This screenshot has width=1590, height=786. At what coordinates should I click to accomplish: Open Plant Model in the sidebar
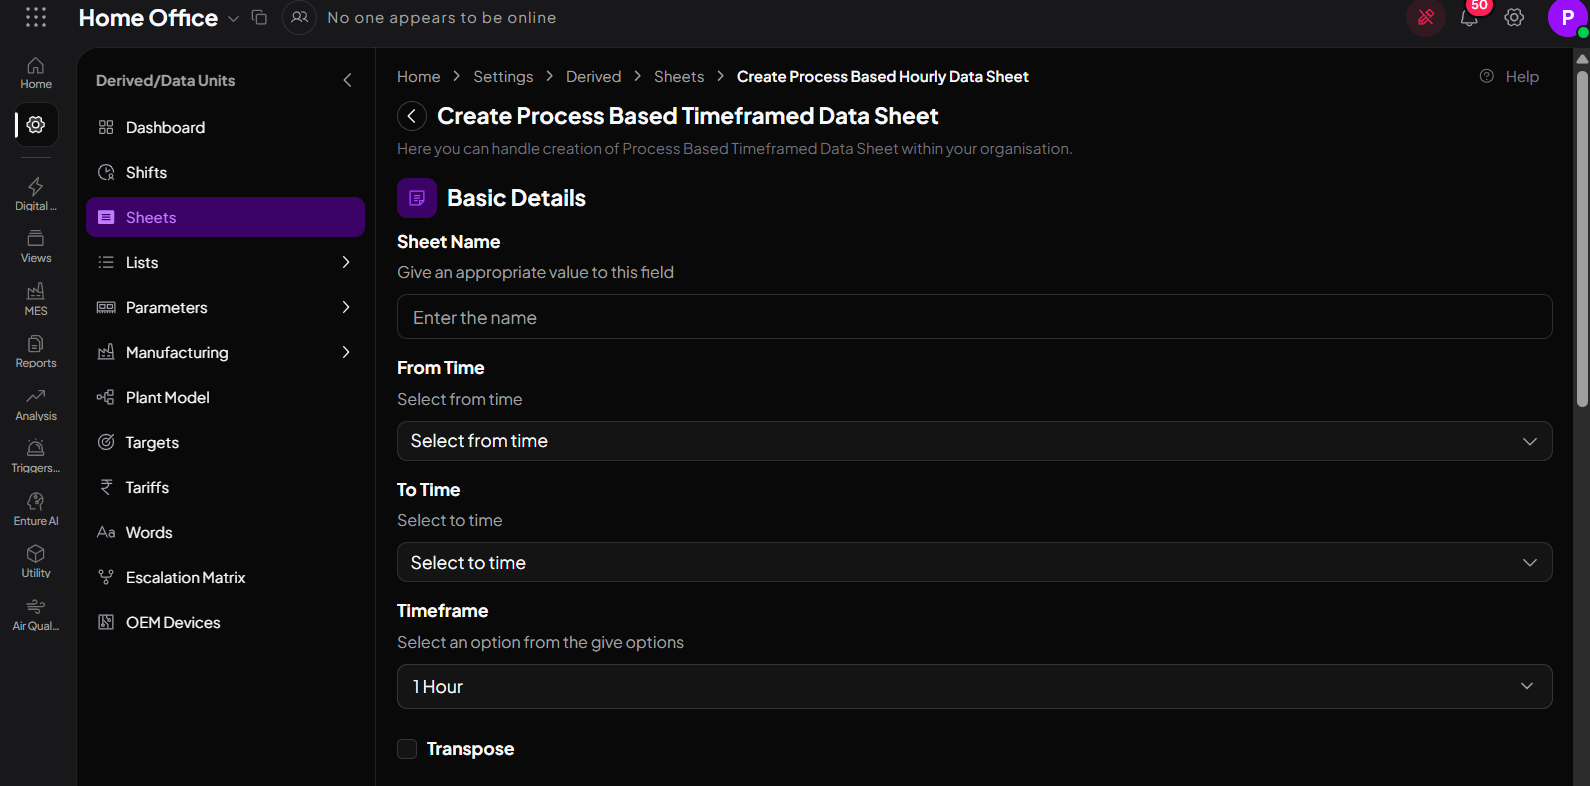coord(225,397)
